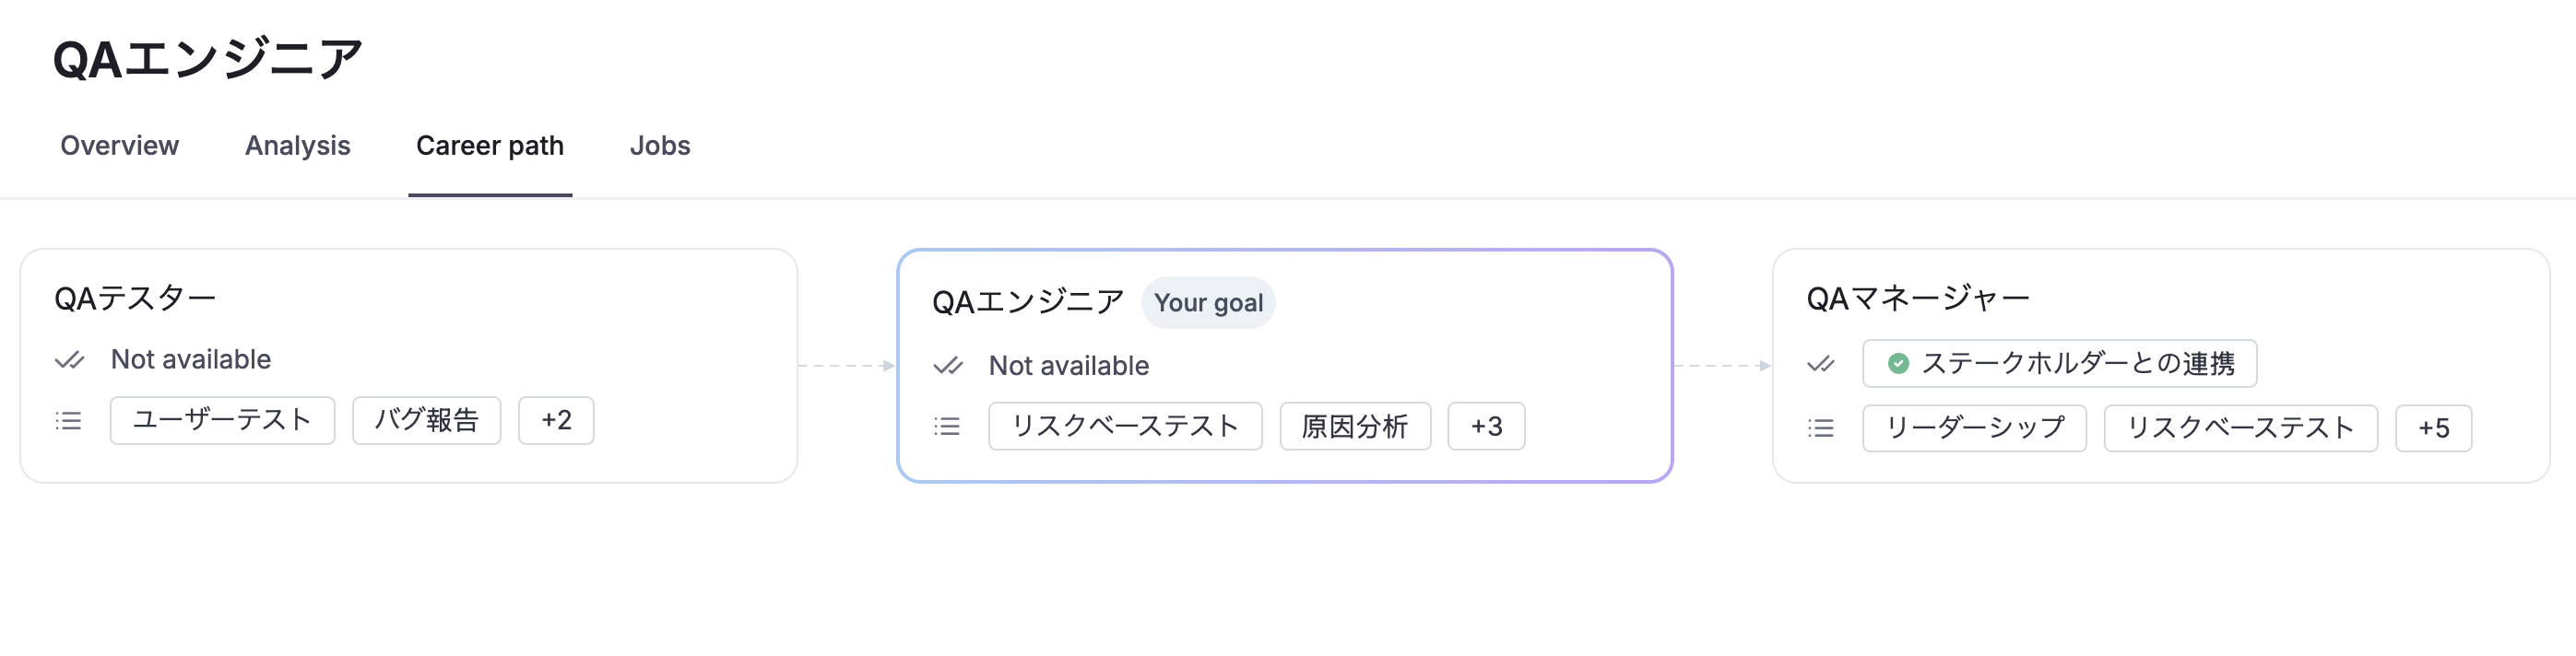Click the バグ報告 skill tag
Image resolution: width=2576 pixels, height=656 pixels.
[426, 421]
